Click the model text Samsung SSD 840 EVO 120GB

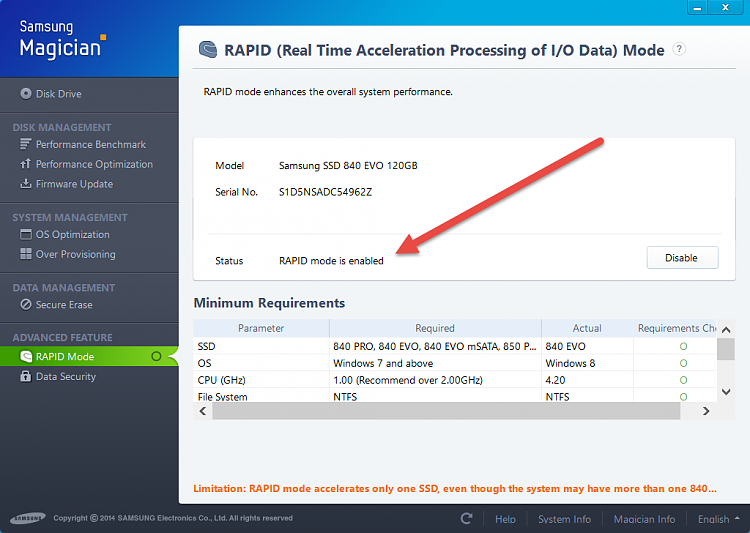pos(348,166)
